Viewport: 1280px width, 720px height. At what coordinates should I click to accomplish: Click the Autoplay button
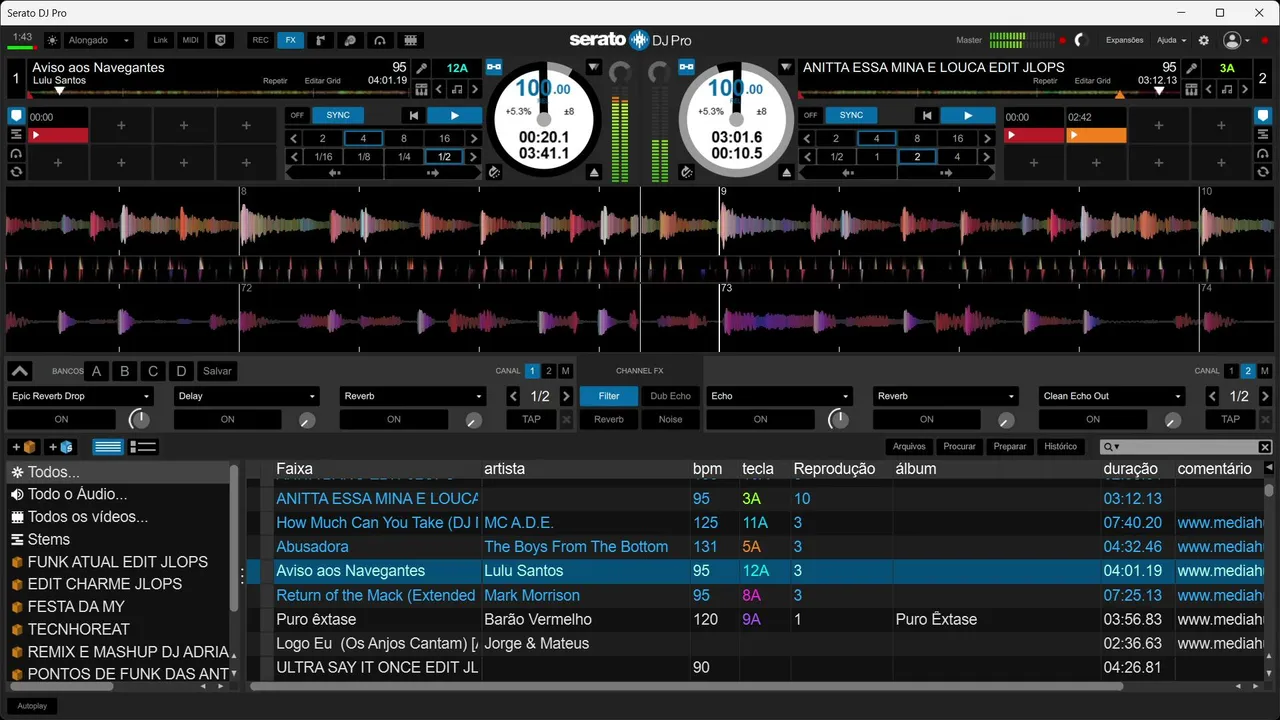[x=31, y=706]
